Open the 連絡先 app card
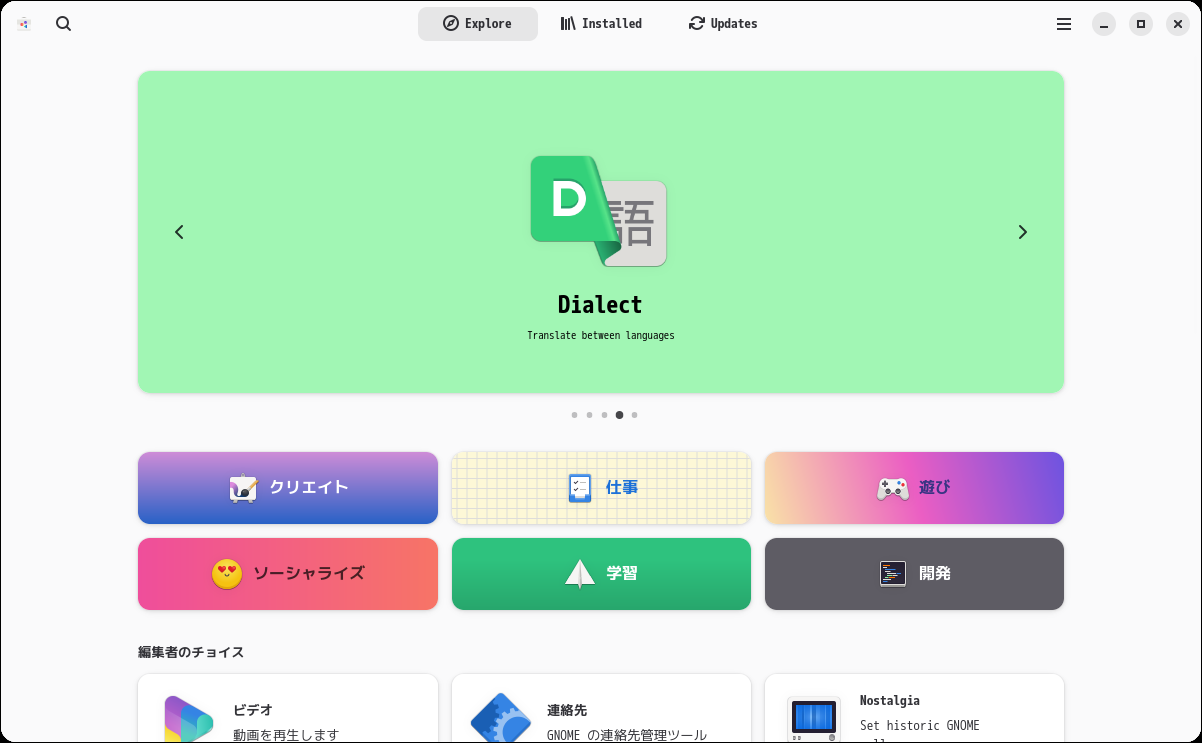 point(601,709)
